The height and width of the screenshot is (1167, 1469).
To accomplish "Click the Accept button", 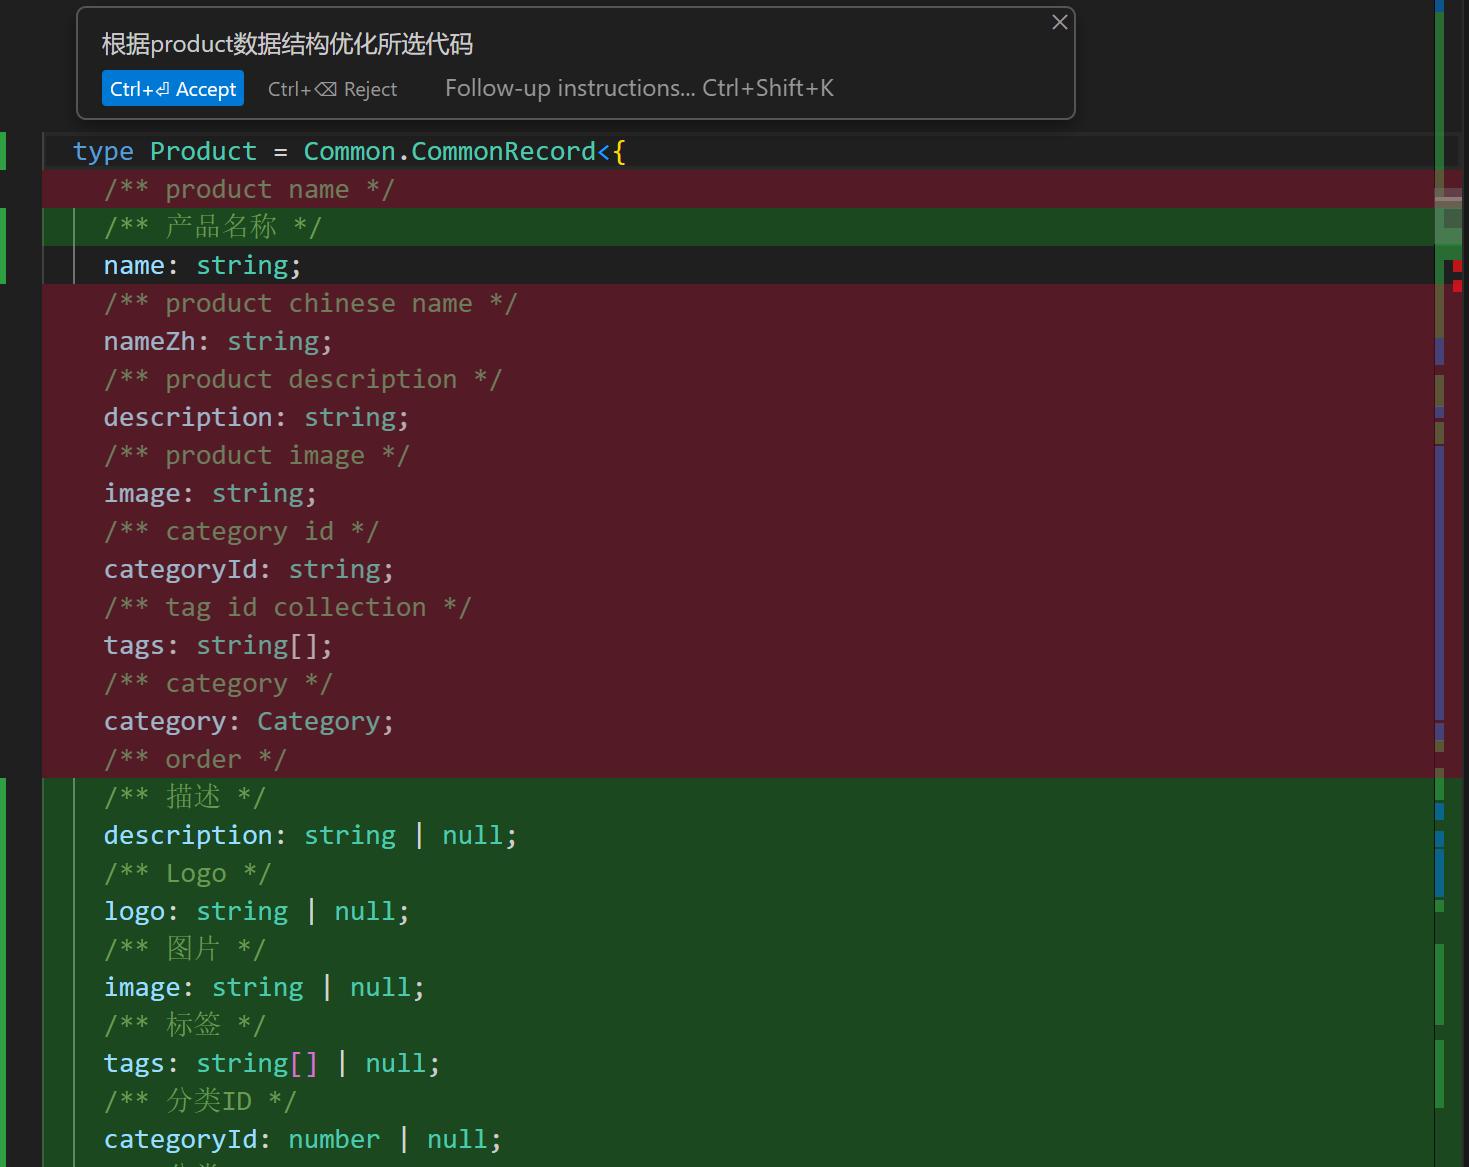I will 173,89.
